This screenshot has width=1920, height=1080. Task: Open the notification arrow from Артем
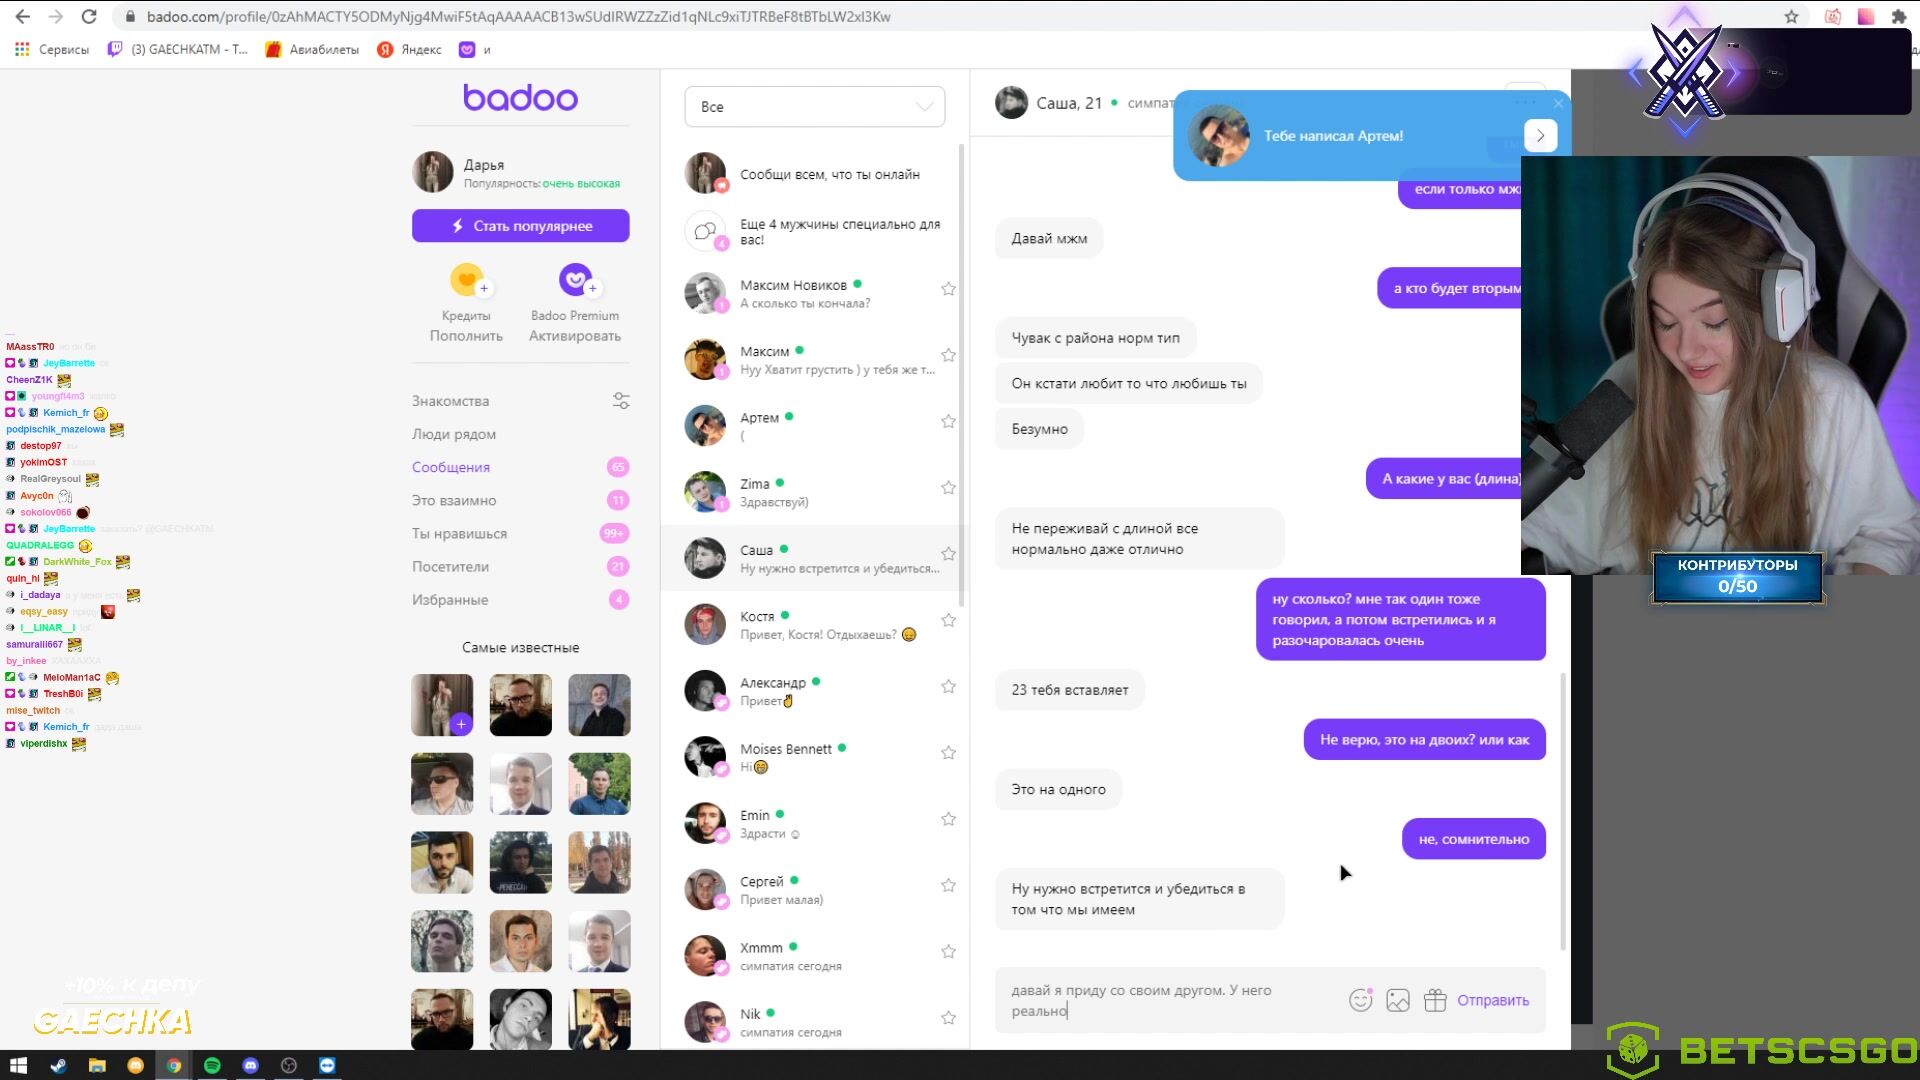tap(1541, 136)
